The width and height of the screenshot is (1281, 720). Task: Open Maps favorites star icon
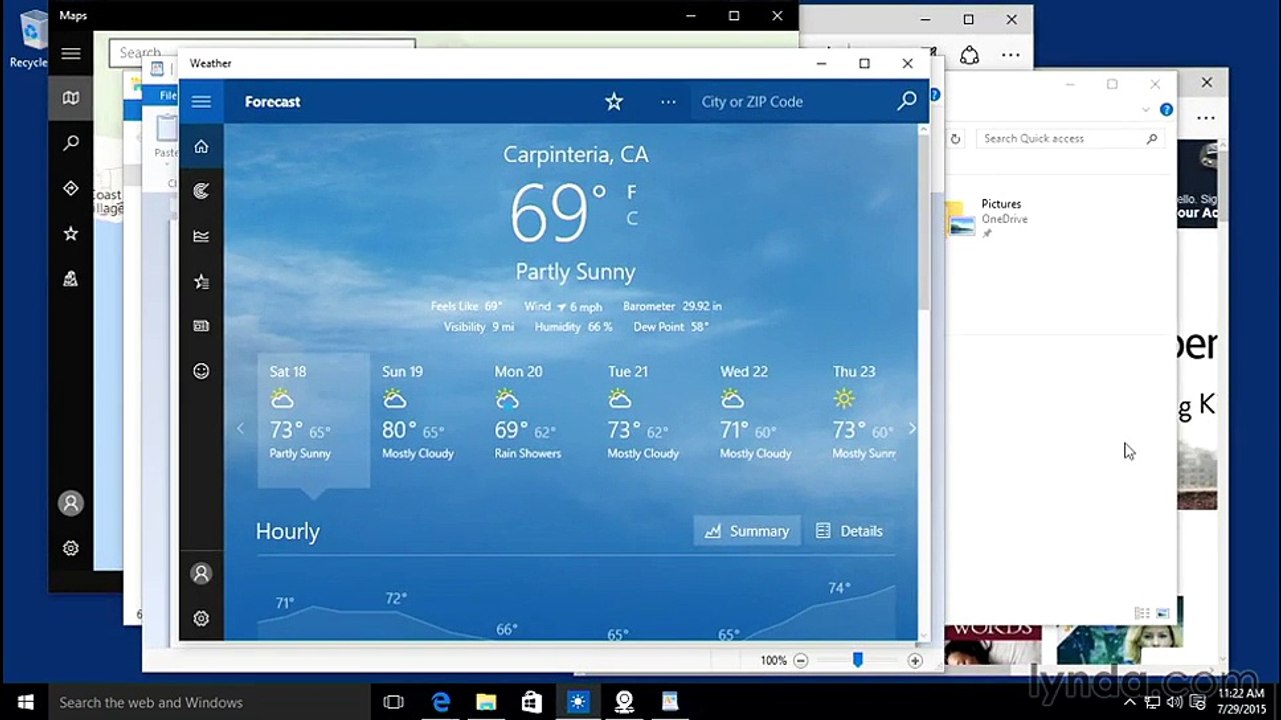(x=70, y=233)
